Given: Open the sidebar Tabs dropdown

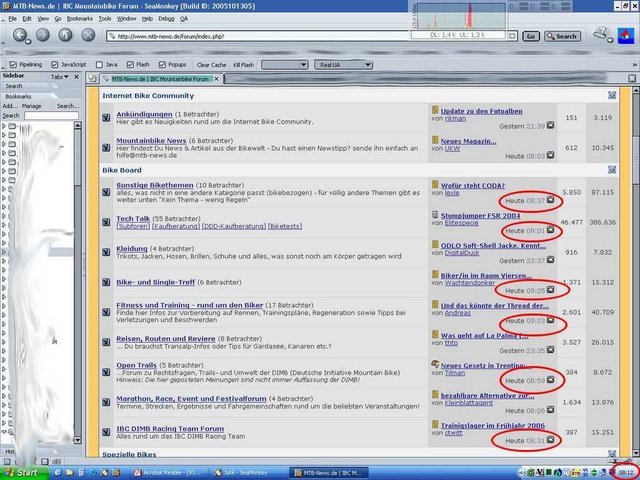Looking at the screenshot, I should (x=60, y=77).
